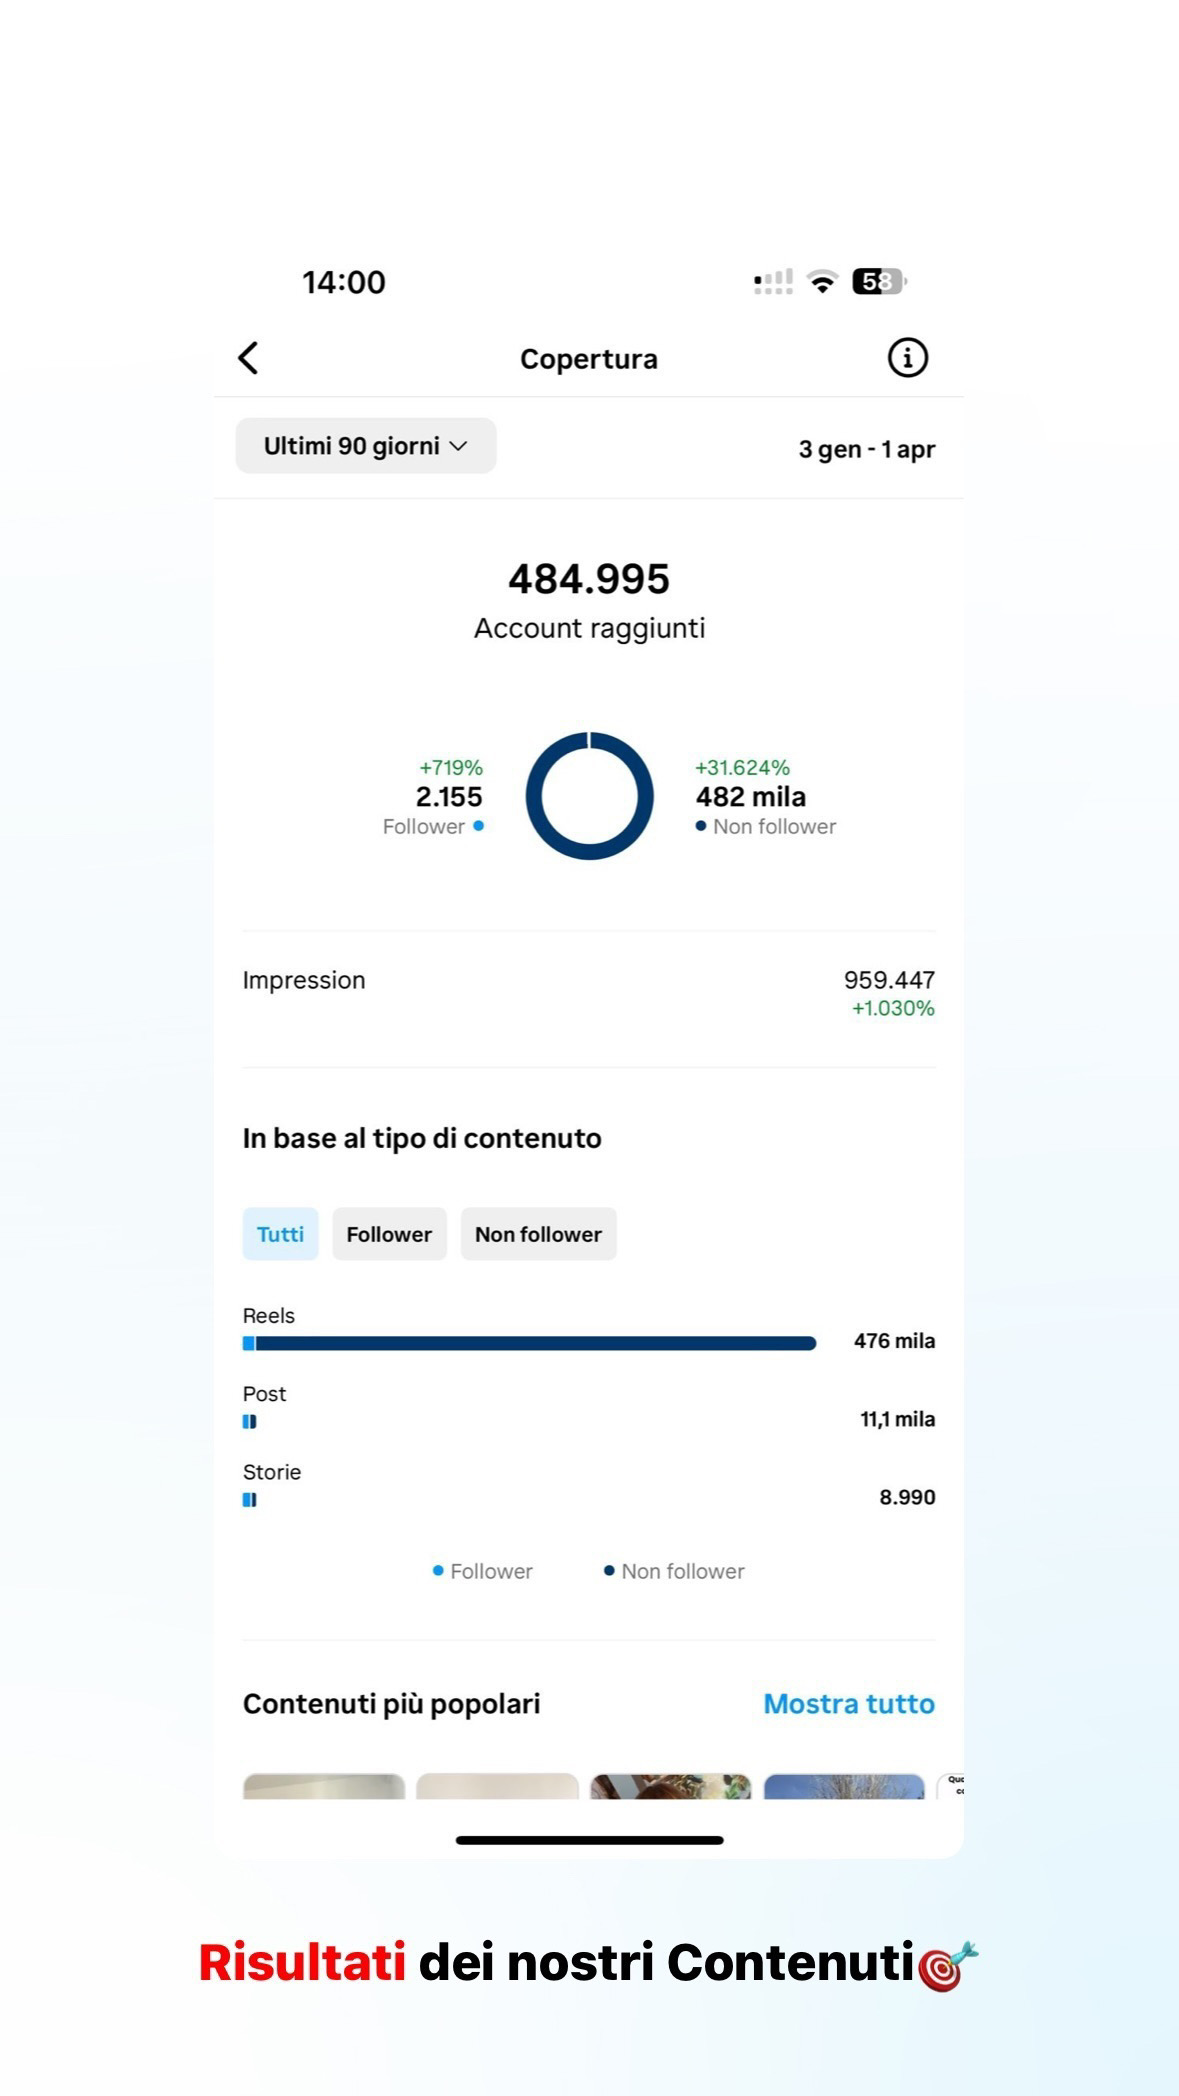
Task: Tap the back arrow icon
Action: (x=248, y=358)
